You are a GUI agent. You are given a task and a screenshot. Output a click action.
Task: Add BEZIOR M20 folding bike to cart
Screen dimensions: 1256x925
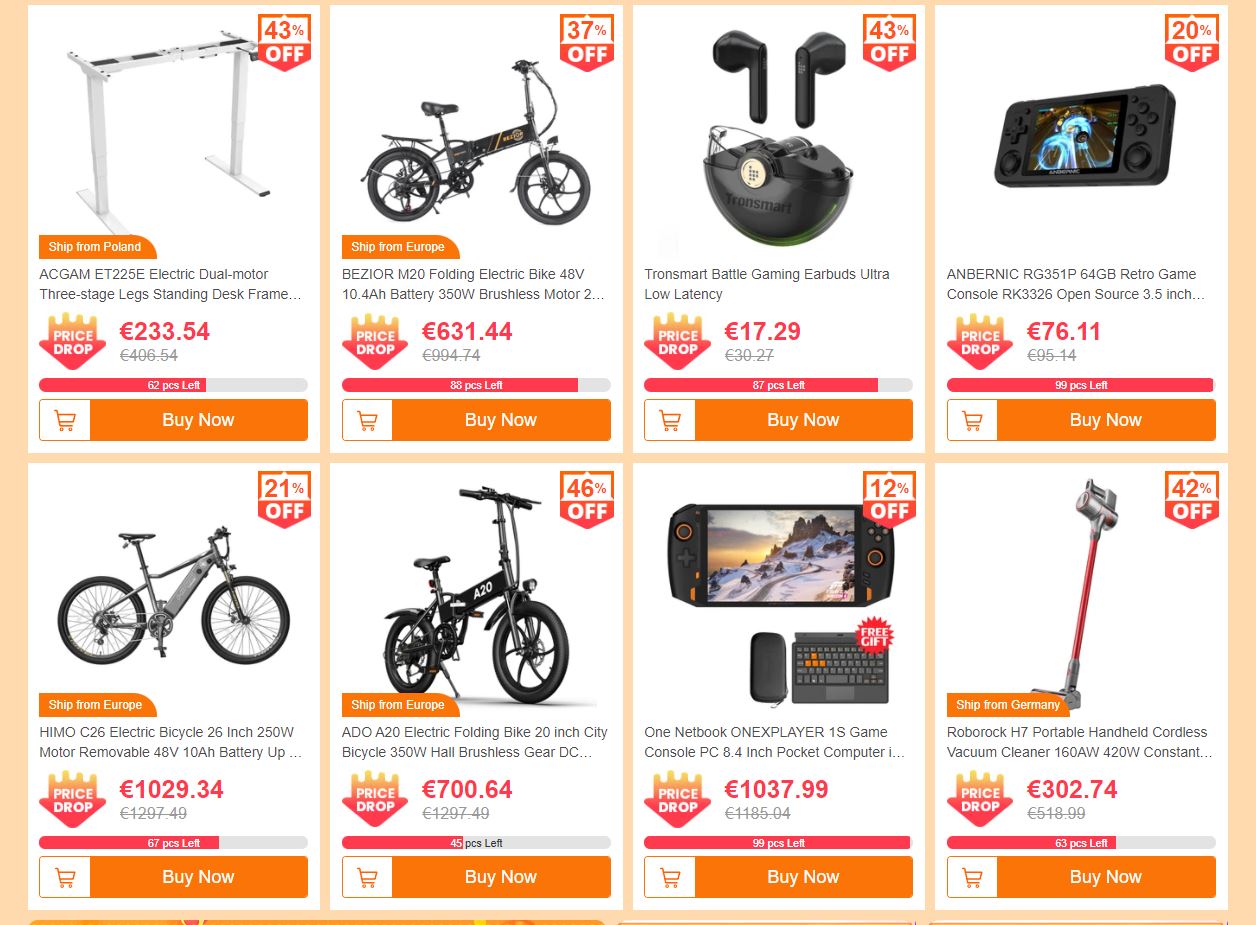pos(367,420)
